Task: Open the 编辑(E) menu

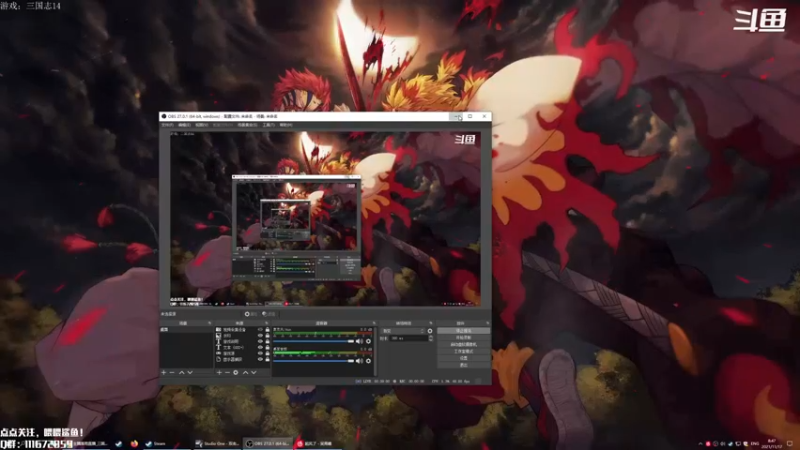Action: tap(184, 124)
